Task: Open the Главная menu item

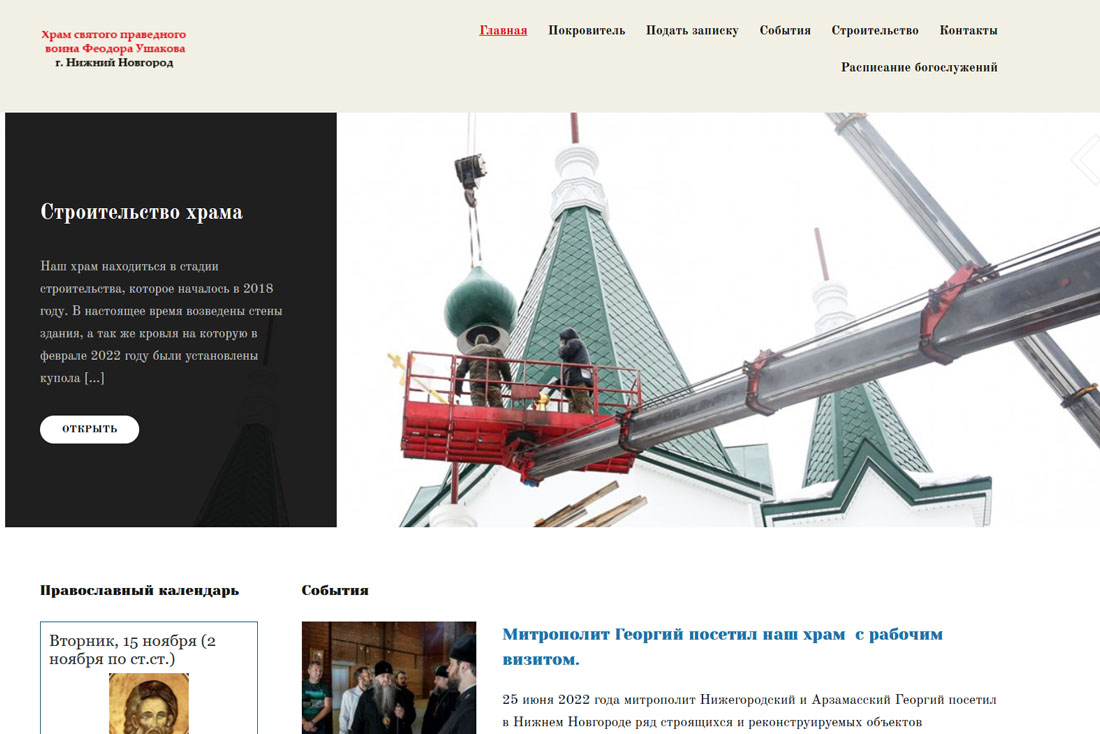Action: click(x=503, y=31)
